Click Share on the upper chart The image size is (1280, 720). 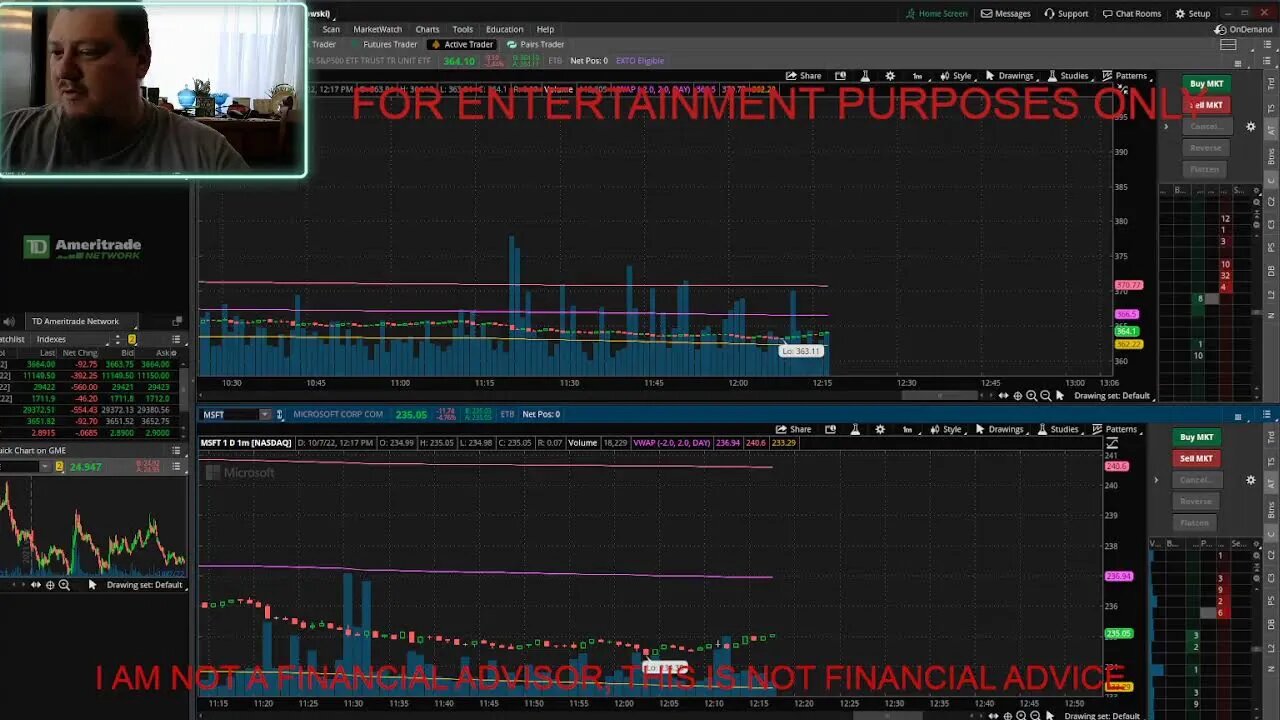[804, 76]
